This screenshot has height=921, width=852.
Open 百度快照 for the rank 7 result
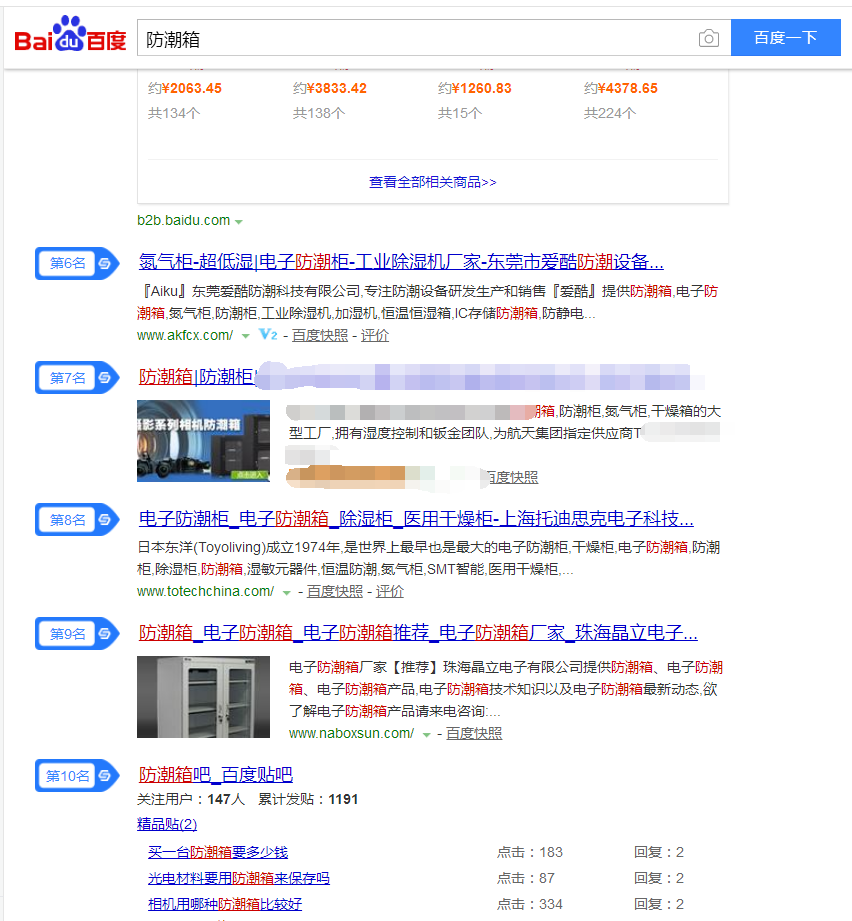513,478
